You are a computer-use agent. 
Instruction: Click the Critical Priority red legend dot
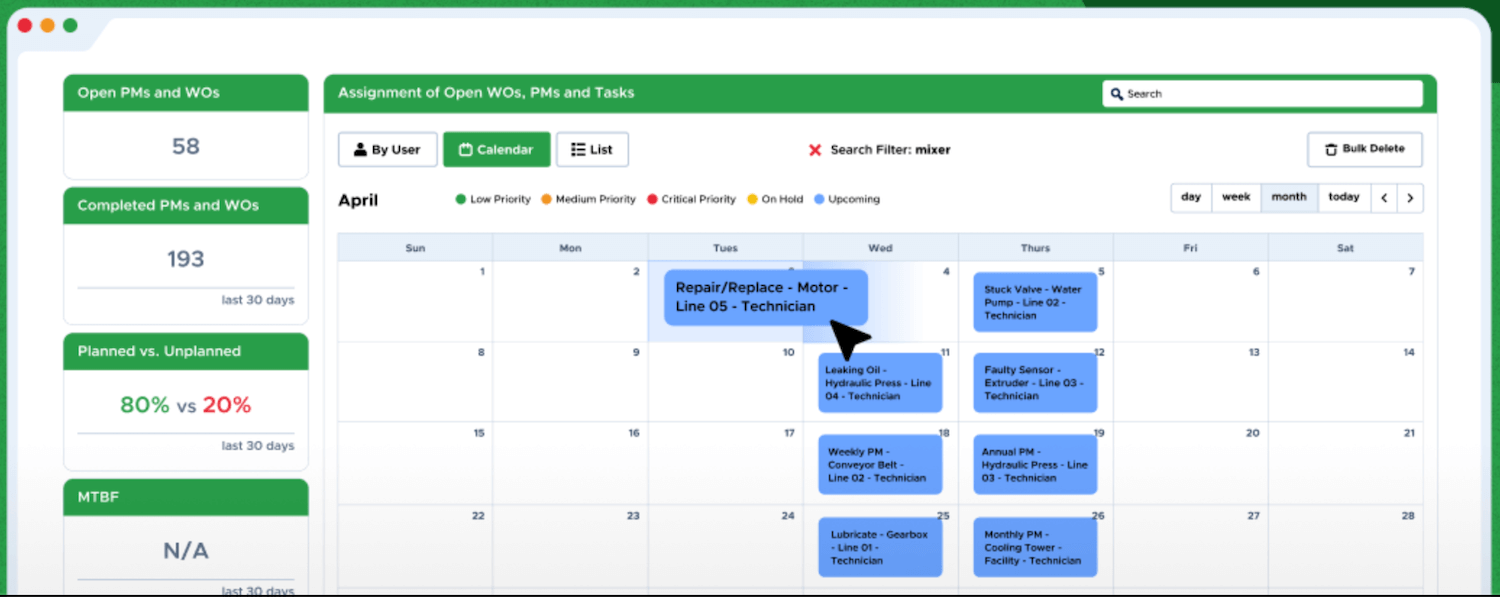[652, 199]
